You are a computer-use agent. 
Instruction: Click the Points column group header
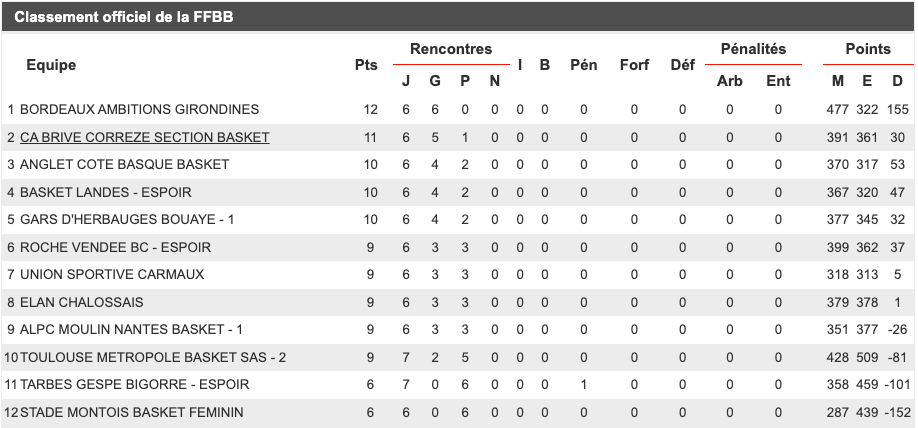[867, 49]
